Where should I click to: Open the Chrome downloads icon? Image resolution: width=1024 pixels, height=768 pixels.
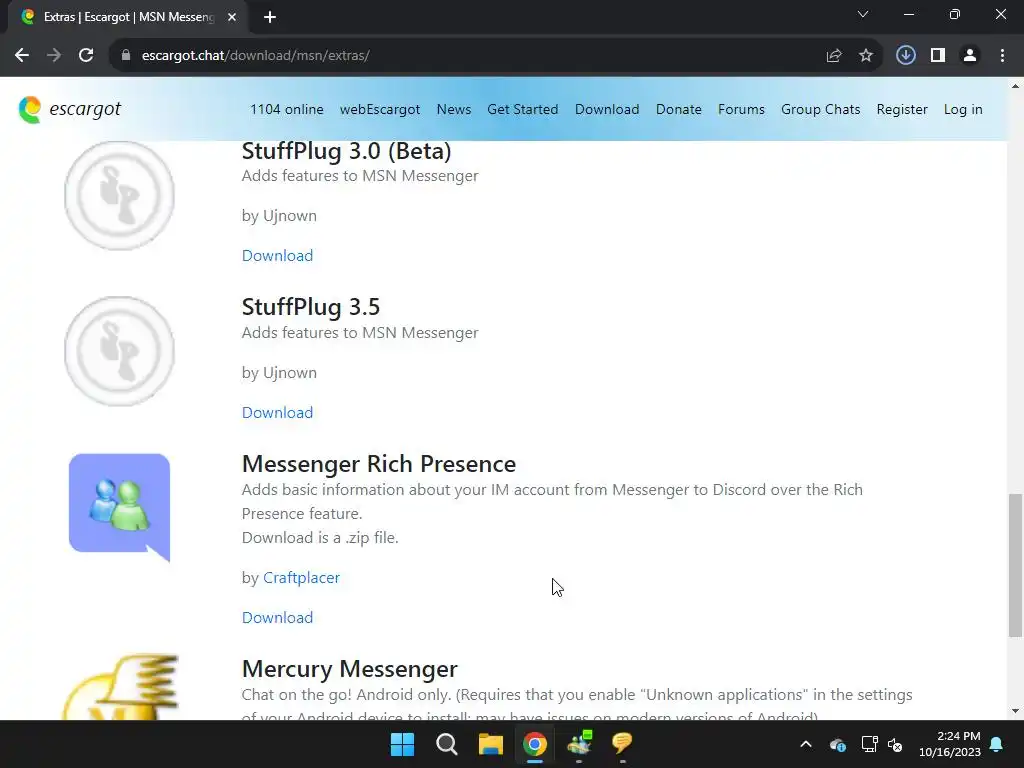point(906,56)
